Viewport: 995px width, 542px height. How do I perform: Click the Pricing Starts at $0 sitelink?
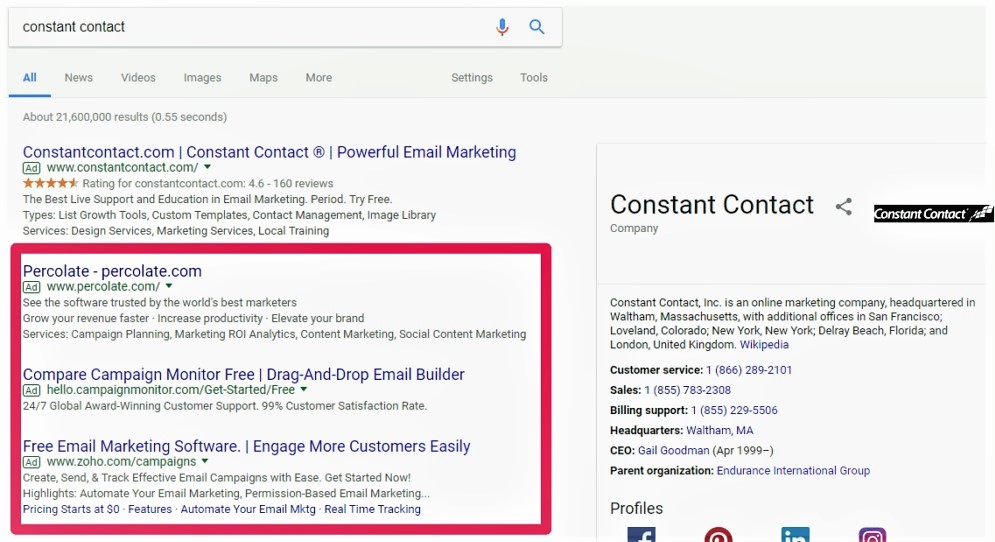(x=71, y=509)
